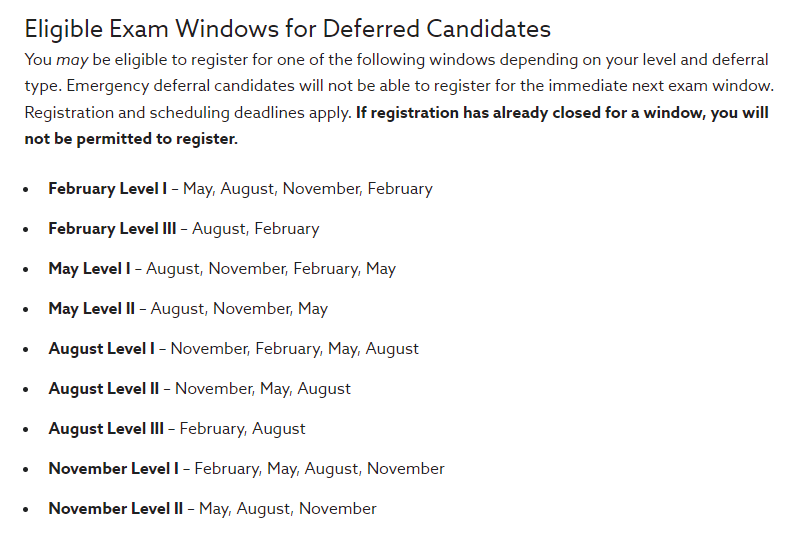Click the bullet before February Level I

coord(26,190)
